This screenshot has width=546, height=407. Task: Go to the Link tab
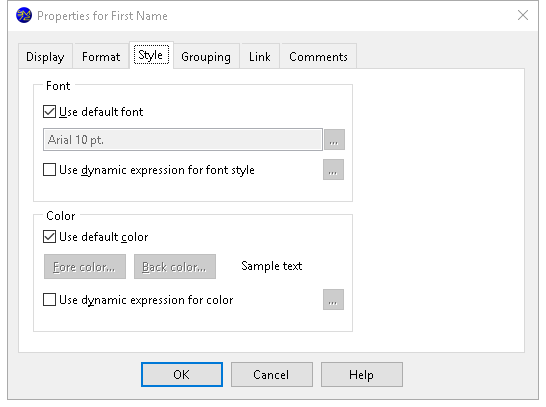(260, 56)
